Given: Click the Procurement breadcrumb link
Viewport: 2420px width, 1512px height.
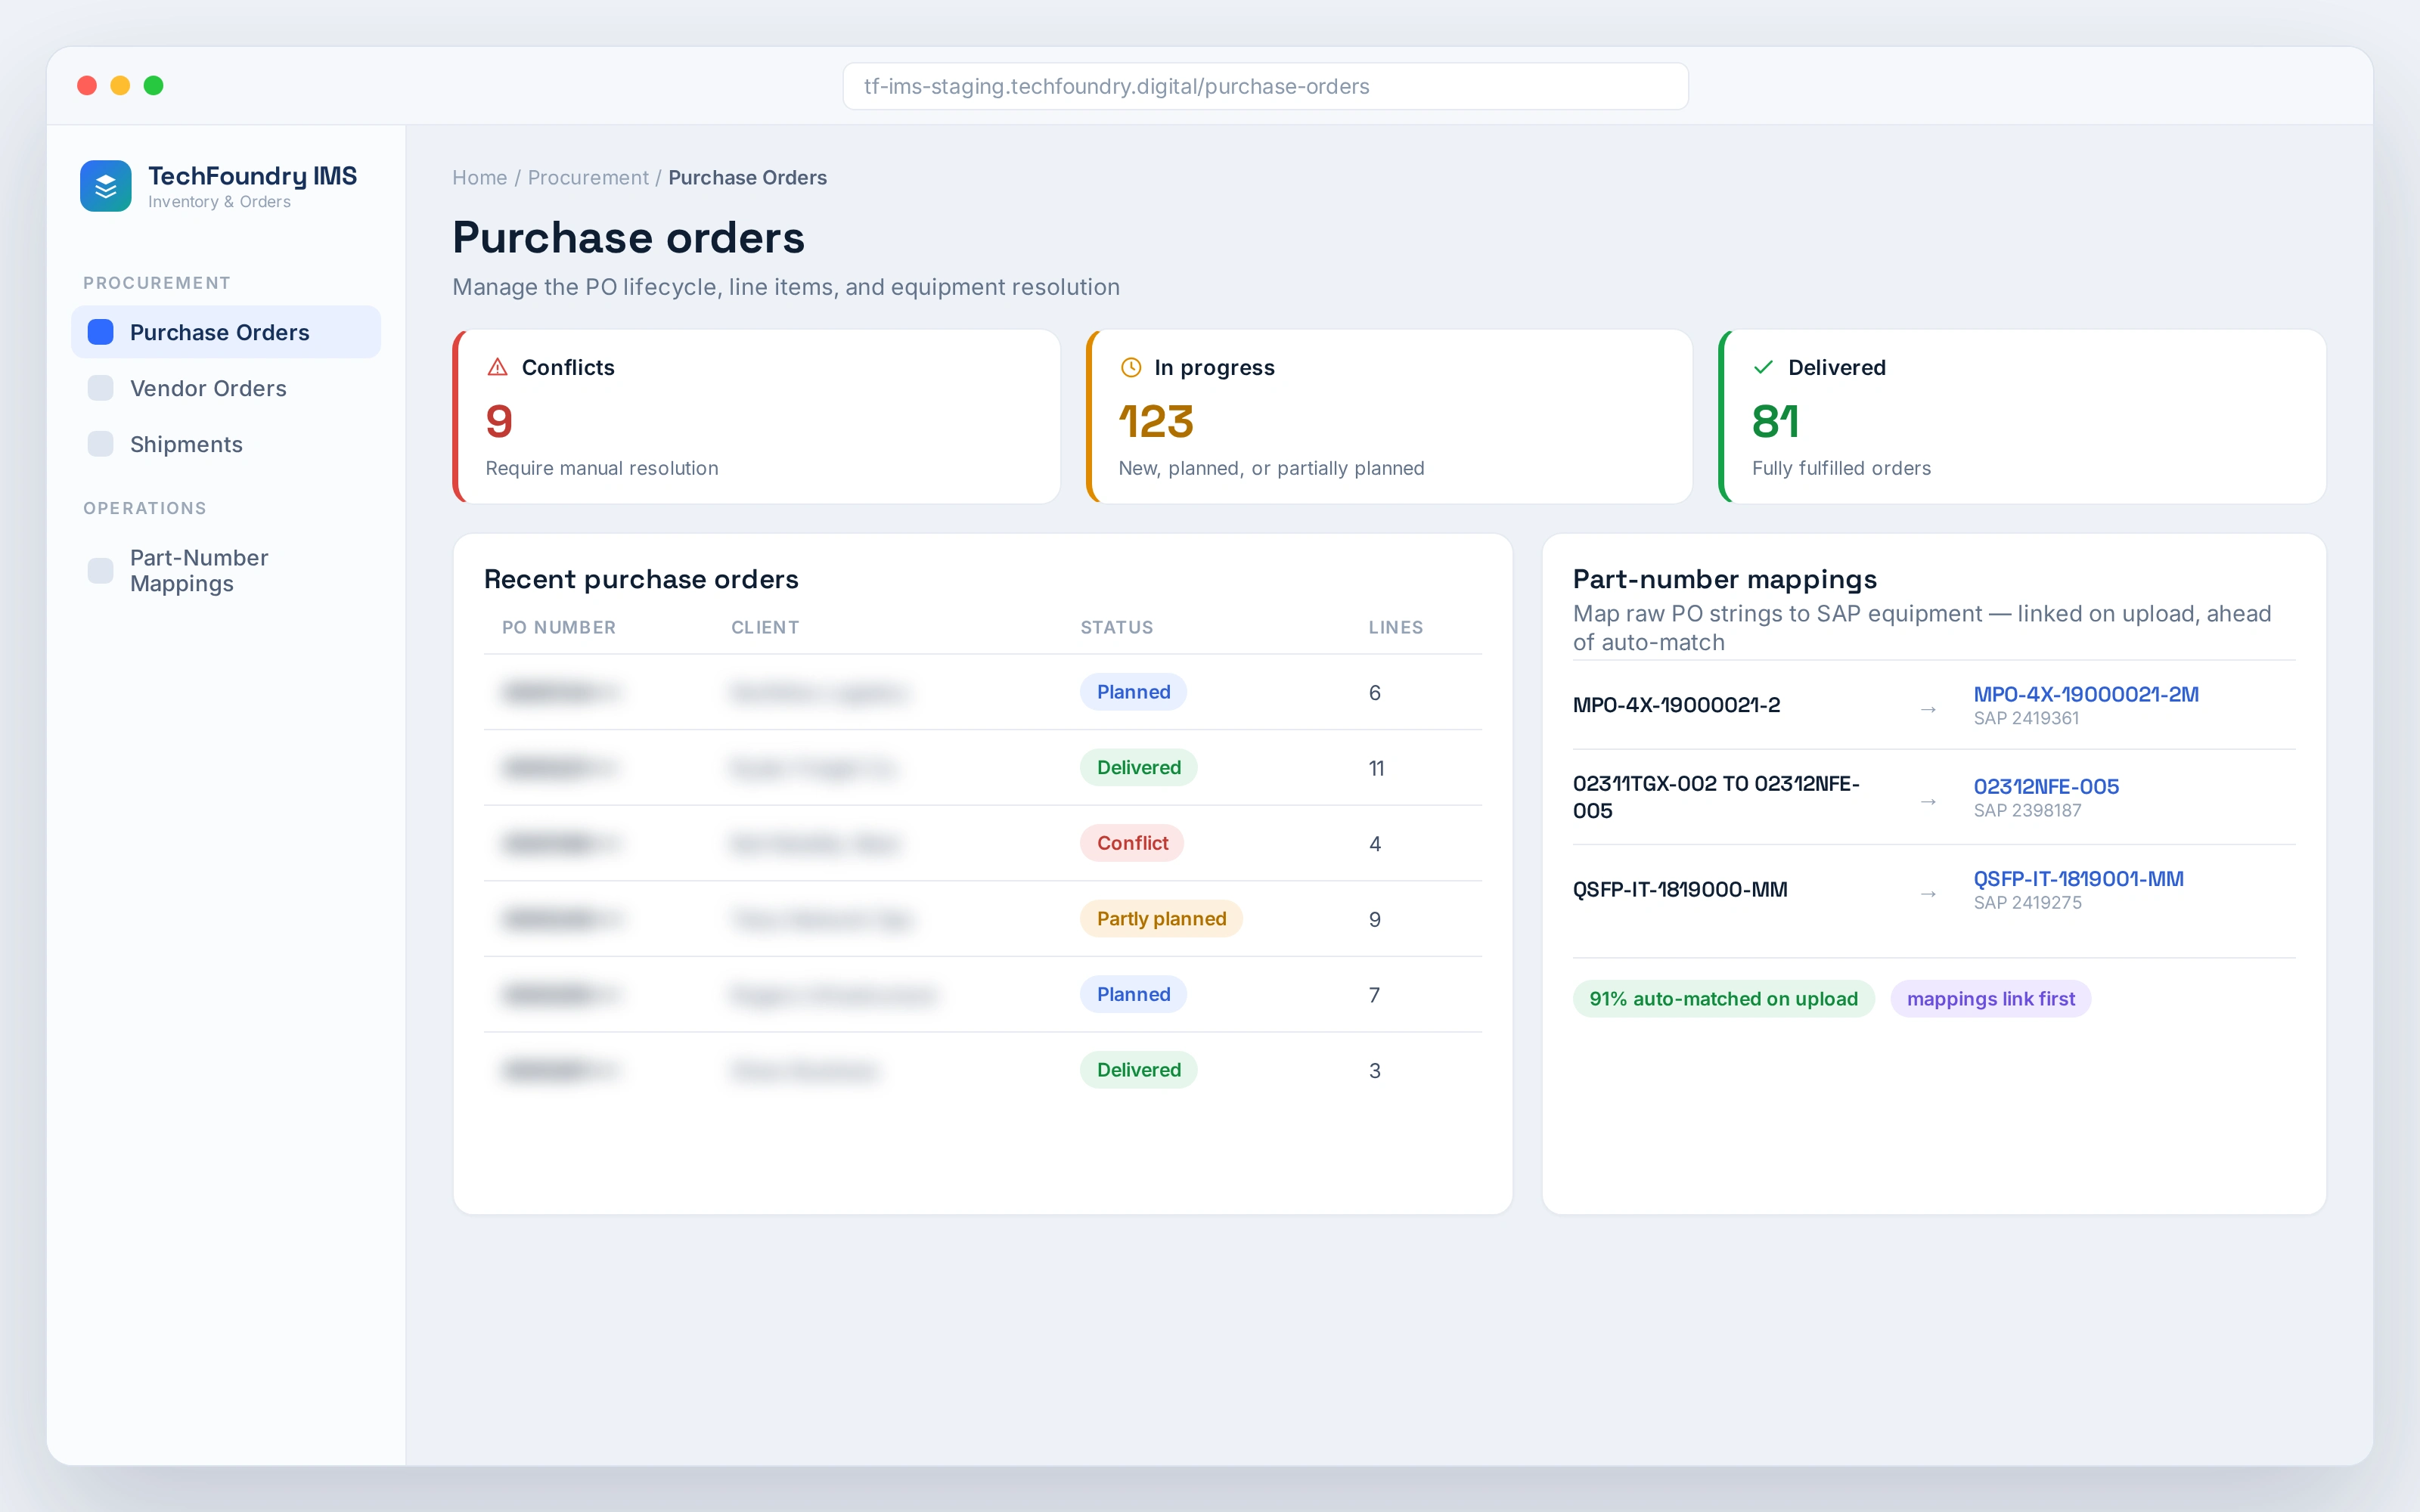Looking at the screenshot, I should (588, 177).
